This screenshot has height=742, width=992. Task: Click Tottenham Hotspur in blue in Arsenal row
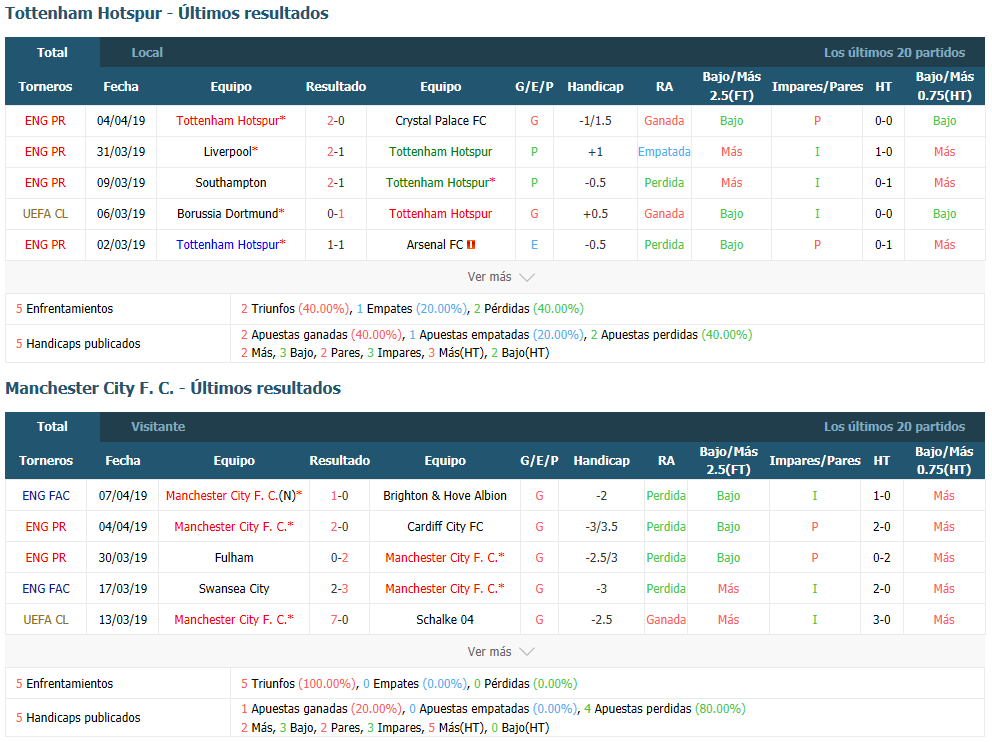[x=230, y=245]
